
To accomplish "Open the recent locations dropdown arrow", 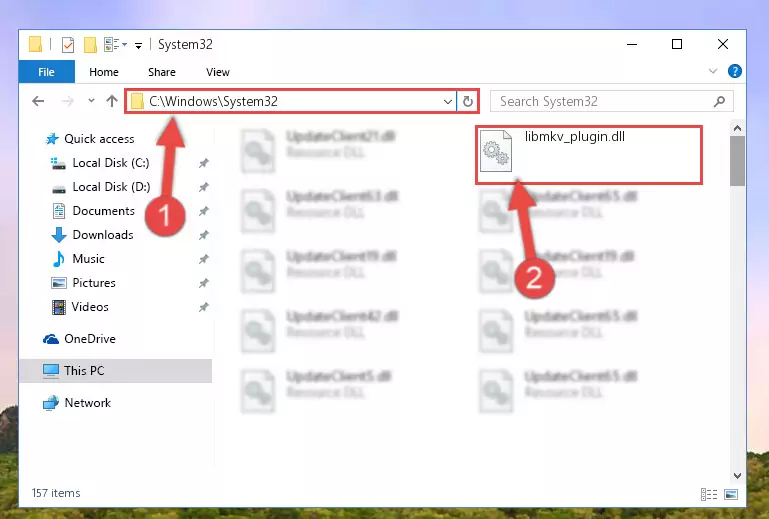I will point(91,101).
